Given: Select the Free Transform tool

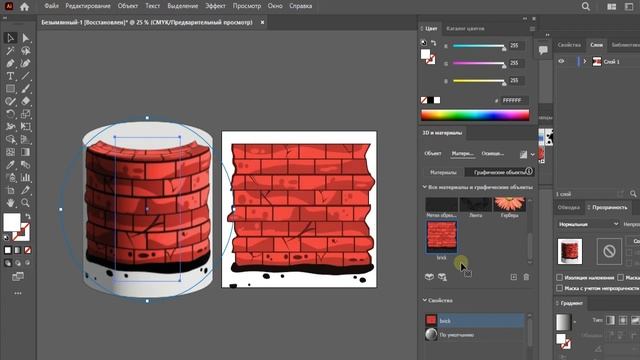Looking at the screenshot, I should [26, 127].
